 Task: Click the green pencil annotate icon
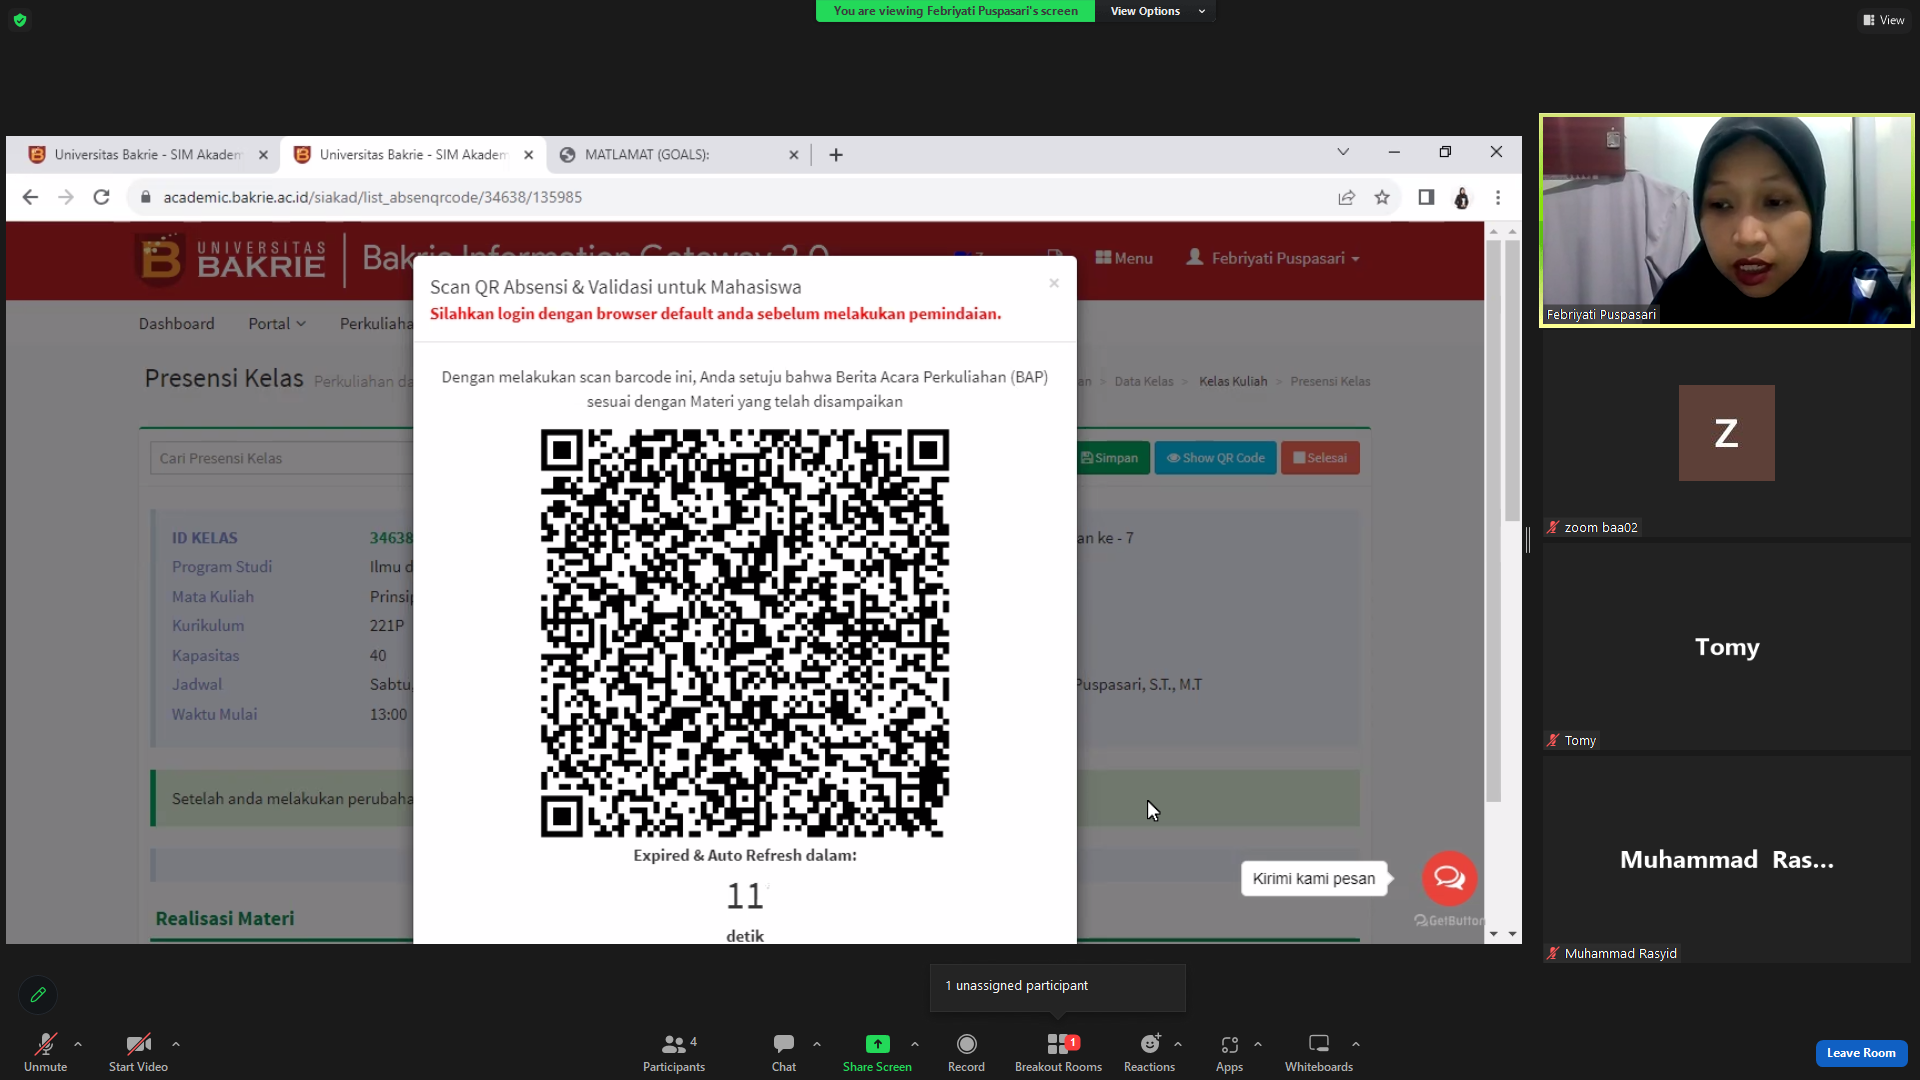[38, 995]
